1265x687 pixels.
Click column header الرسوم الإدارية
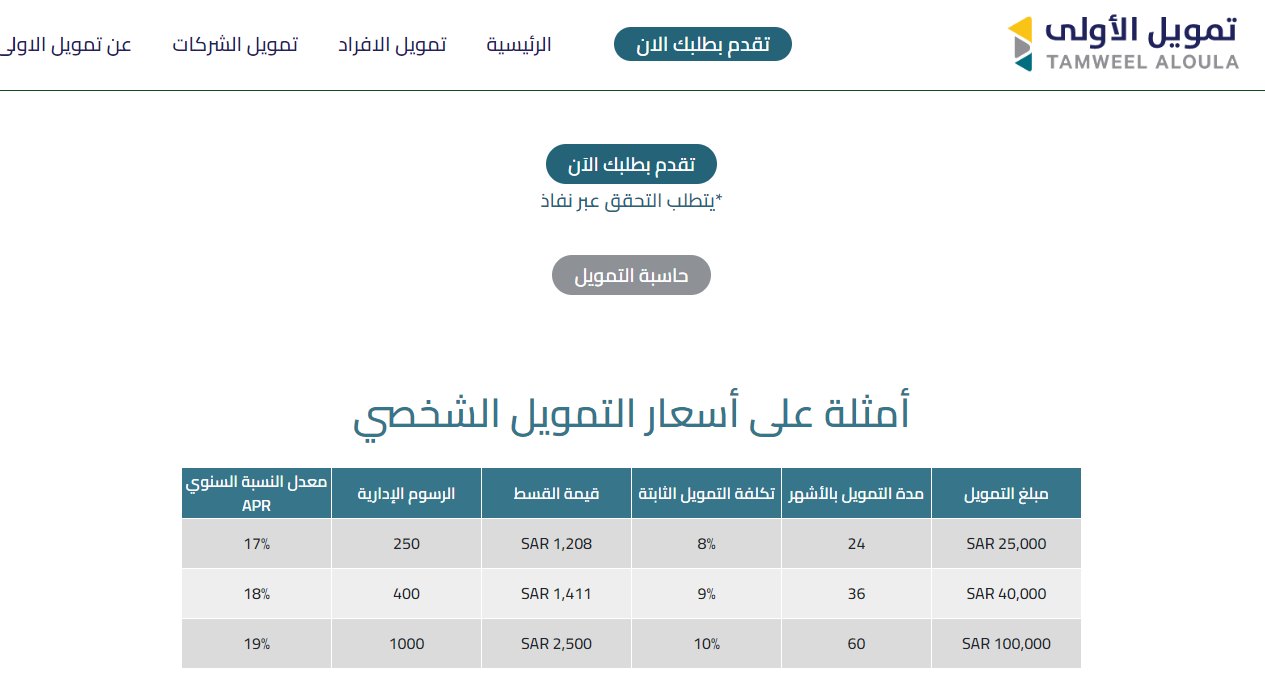(x=406, y=493)
